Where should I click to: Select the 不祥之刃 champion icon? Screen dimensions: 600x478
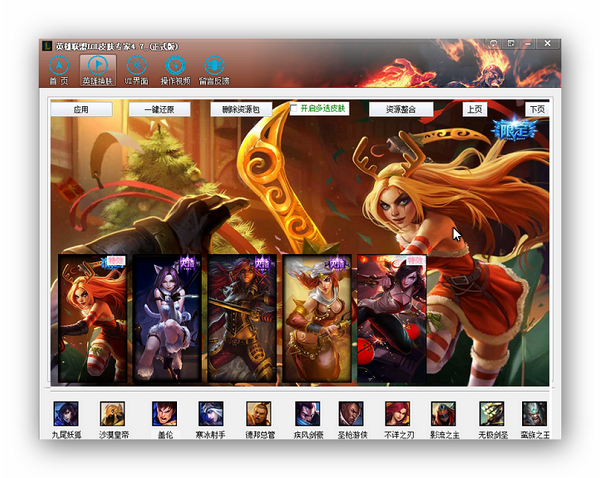pos(398,414)
